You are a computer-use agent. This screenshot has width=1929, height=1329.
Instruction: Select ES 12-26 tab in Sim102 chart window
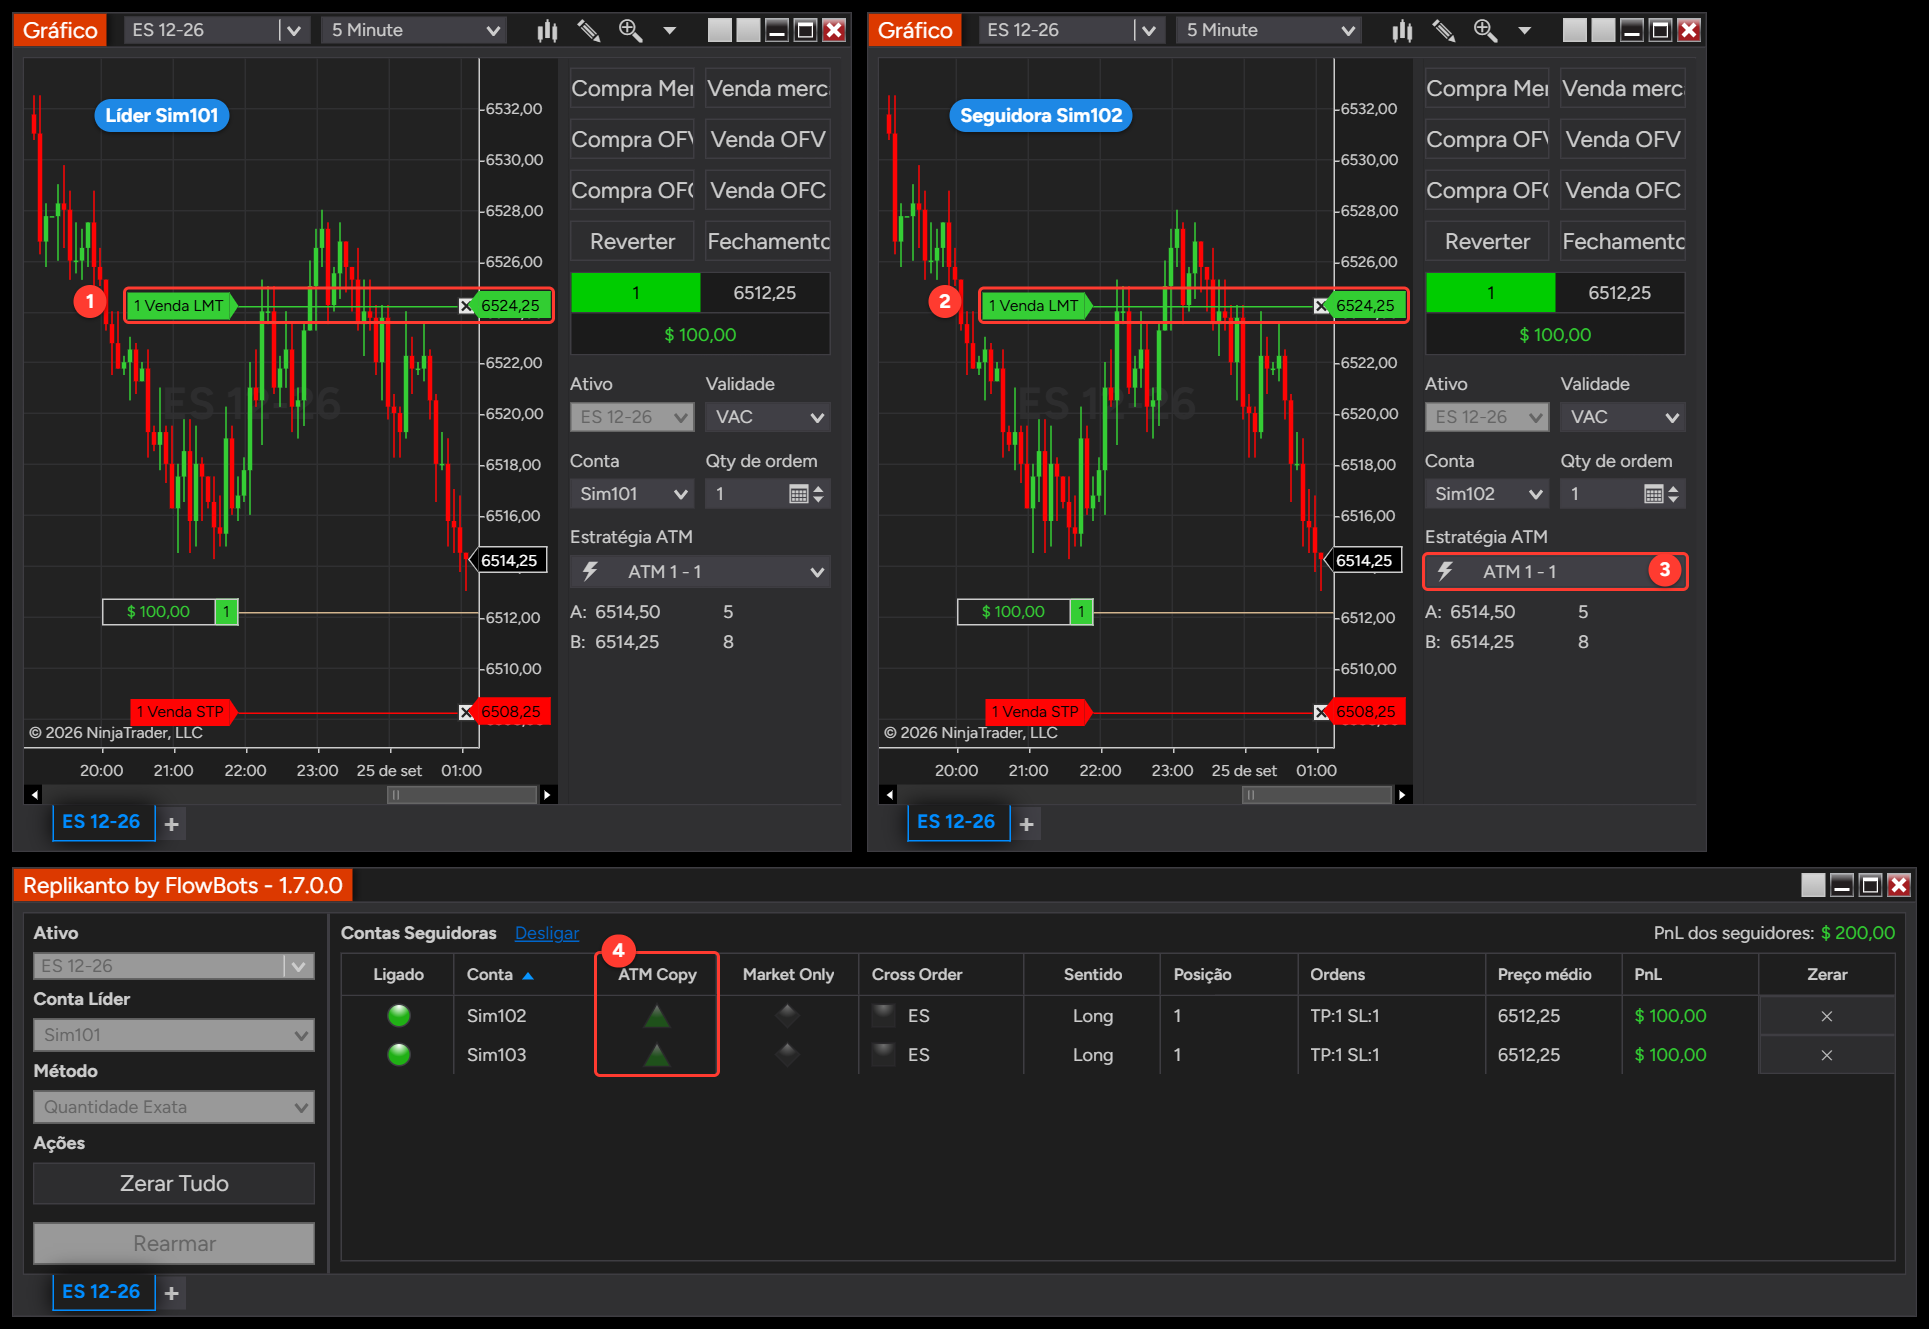click(x=958, y=822)
